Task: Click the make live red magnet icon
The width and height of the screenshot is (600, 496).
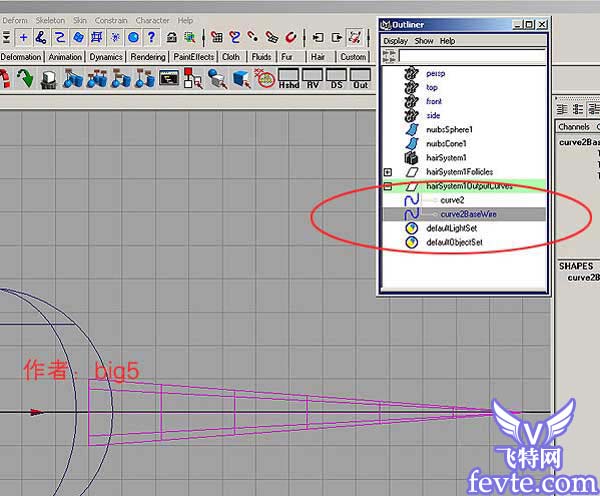Action: (291, 38)
